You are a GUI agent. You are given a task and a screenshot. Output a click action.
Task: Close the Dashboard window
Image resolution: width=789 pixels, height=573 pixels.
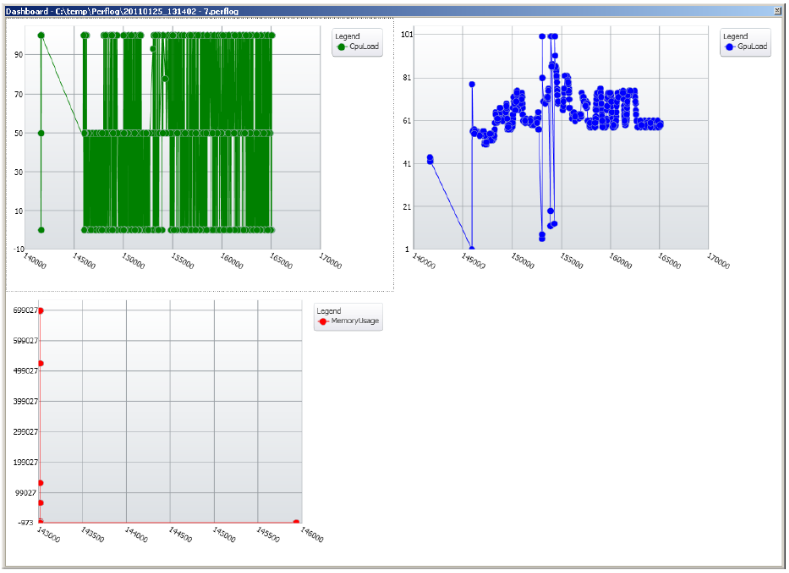pos(778,11)
